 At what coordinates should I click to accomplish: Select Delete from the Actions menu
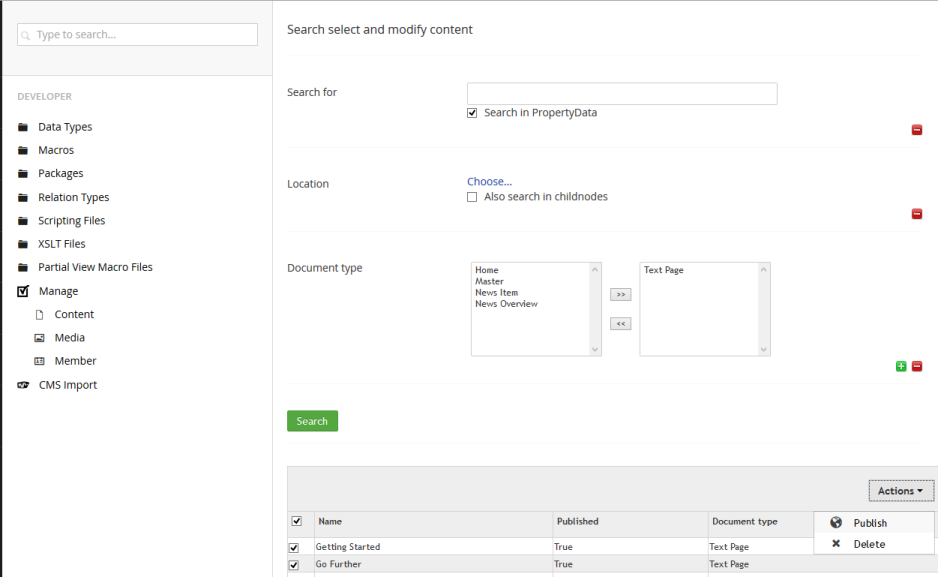click(x=868, y=544)
